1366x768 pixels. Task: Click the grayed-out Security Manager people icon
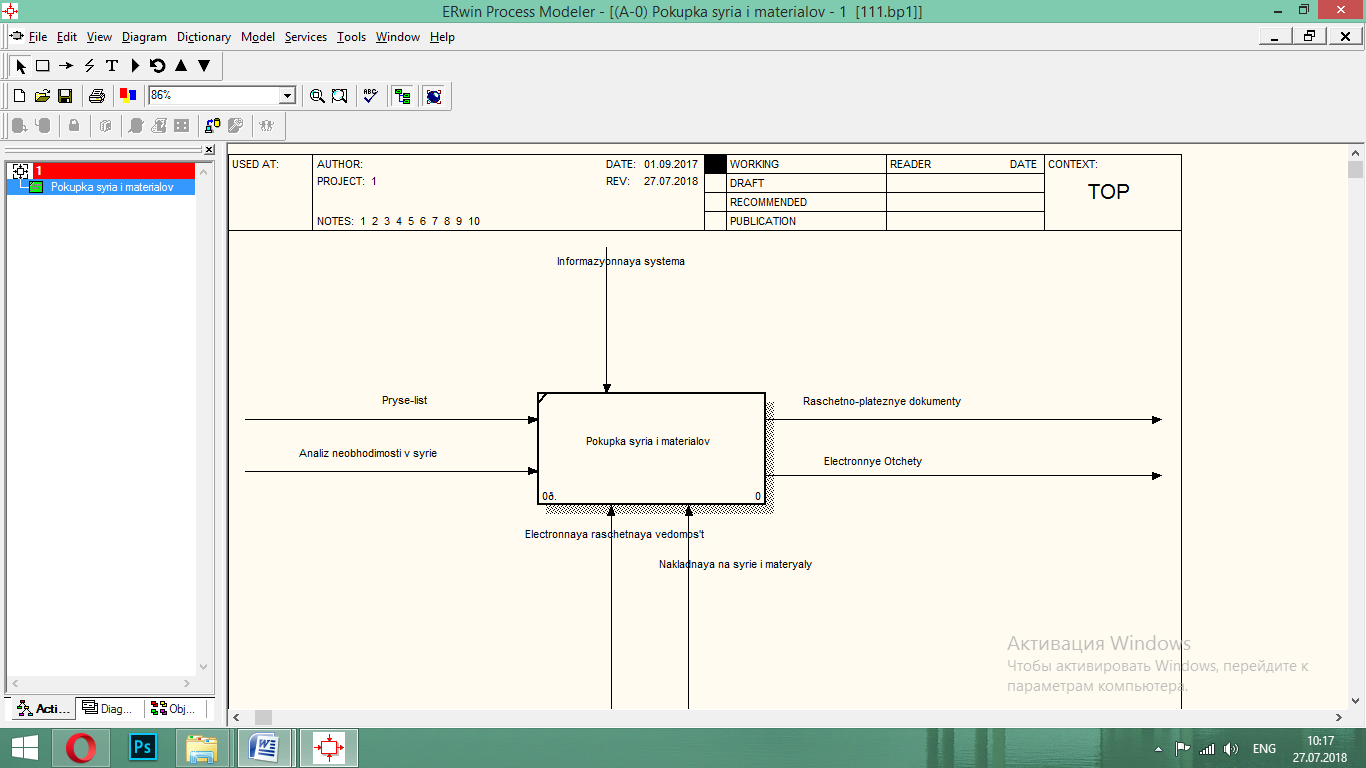267,126
